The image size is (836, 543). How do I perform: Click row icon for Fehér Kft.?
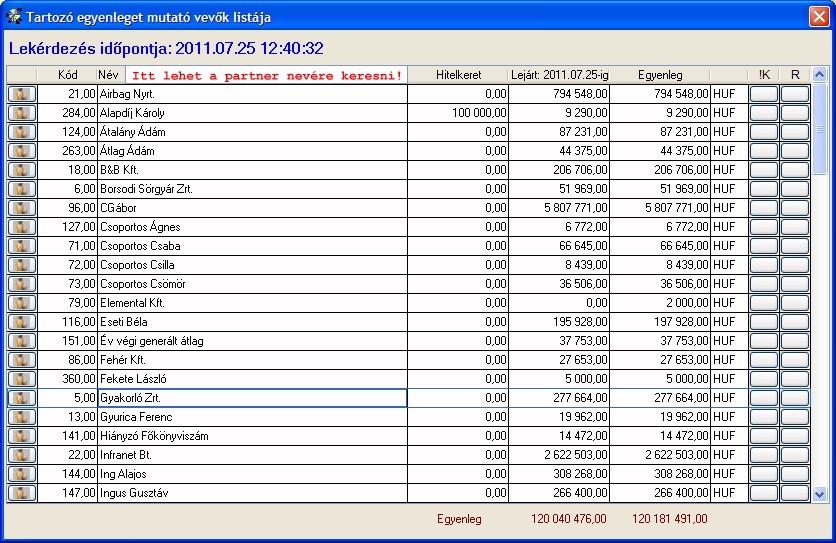point(22,360)
